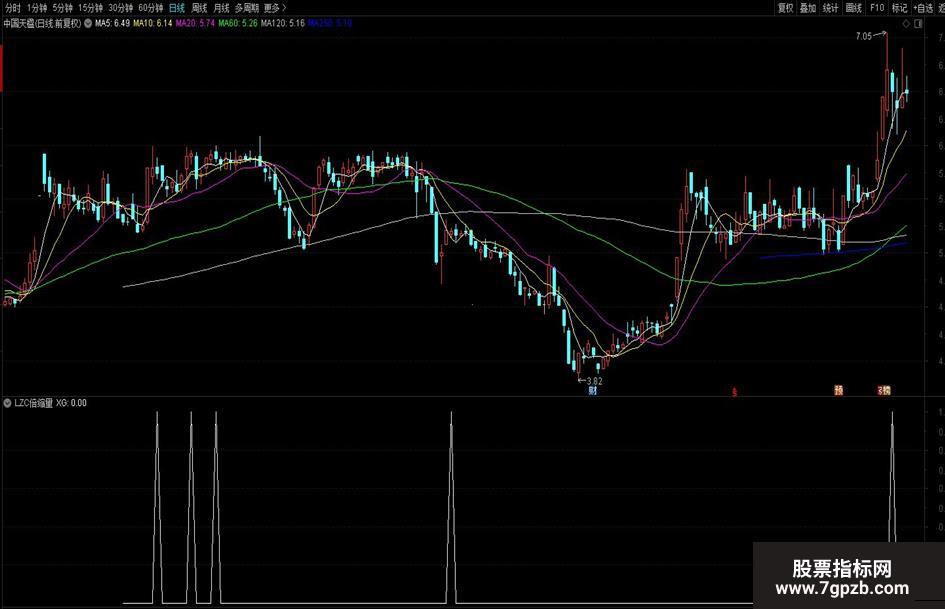Open the 统计 statistics button
The height and width of the screenshot is (609, 945).
pyautogui.click(x=830, y=8)
